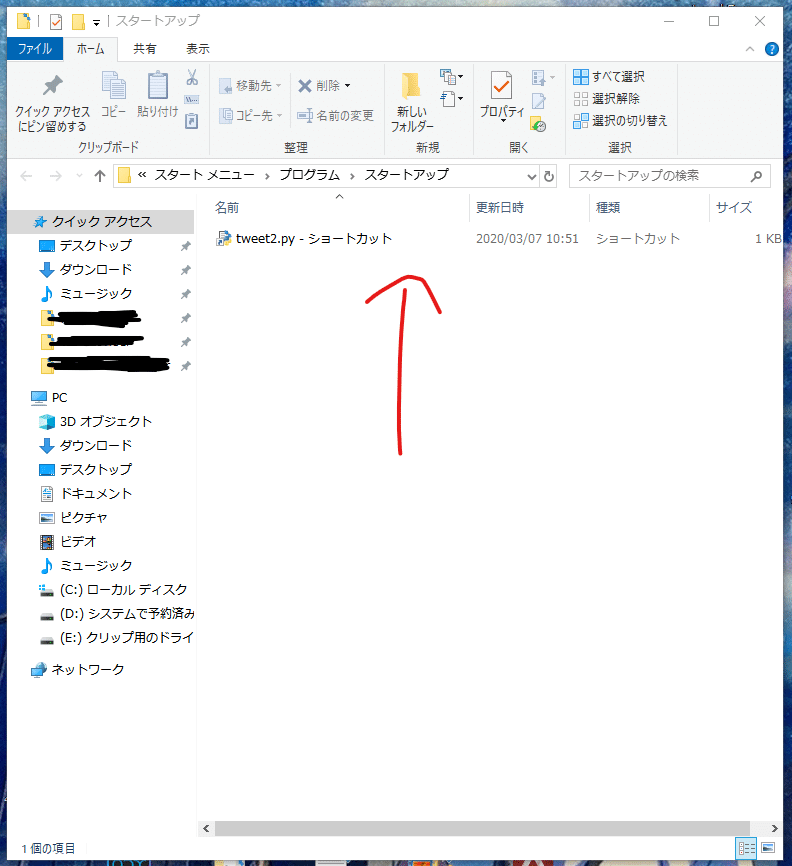Click the search magnifier icon
Screen dimensions: 792x866
[757, 176]
